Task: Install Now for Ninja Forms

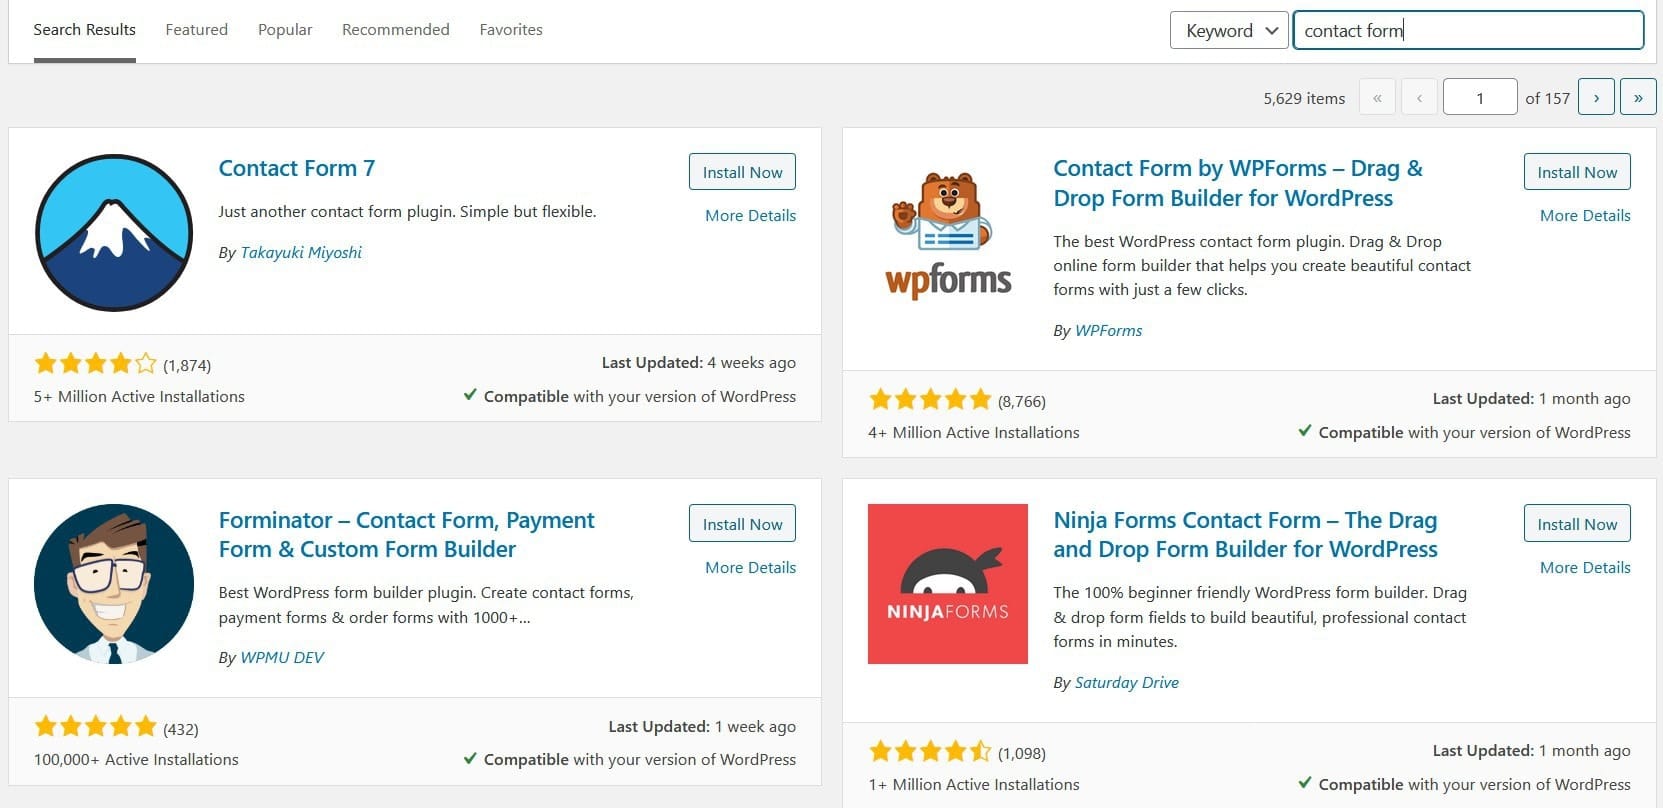Action: tap(1577, 524)
